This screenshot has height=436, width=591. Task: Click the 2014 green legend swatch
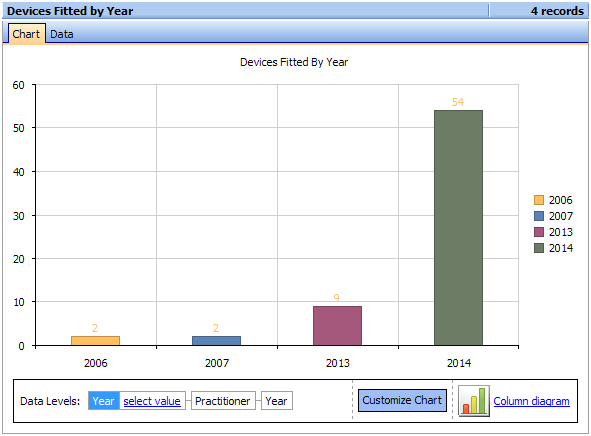pos(539,248)
